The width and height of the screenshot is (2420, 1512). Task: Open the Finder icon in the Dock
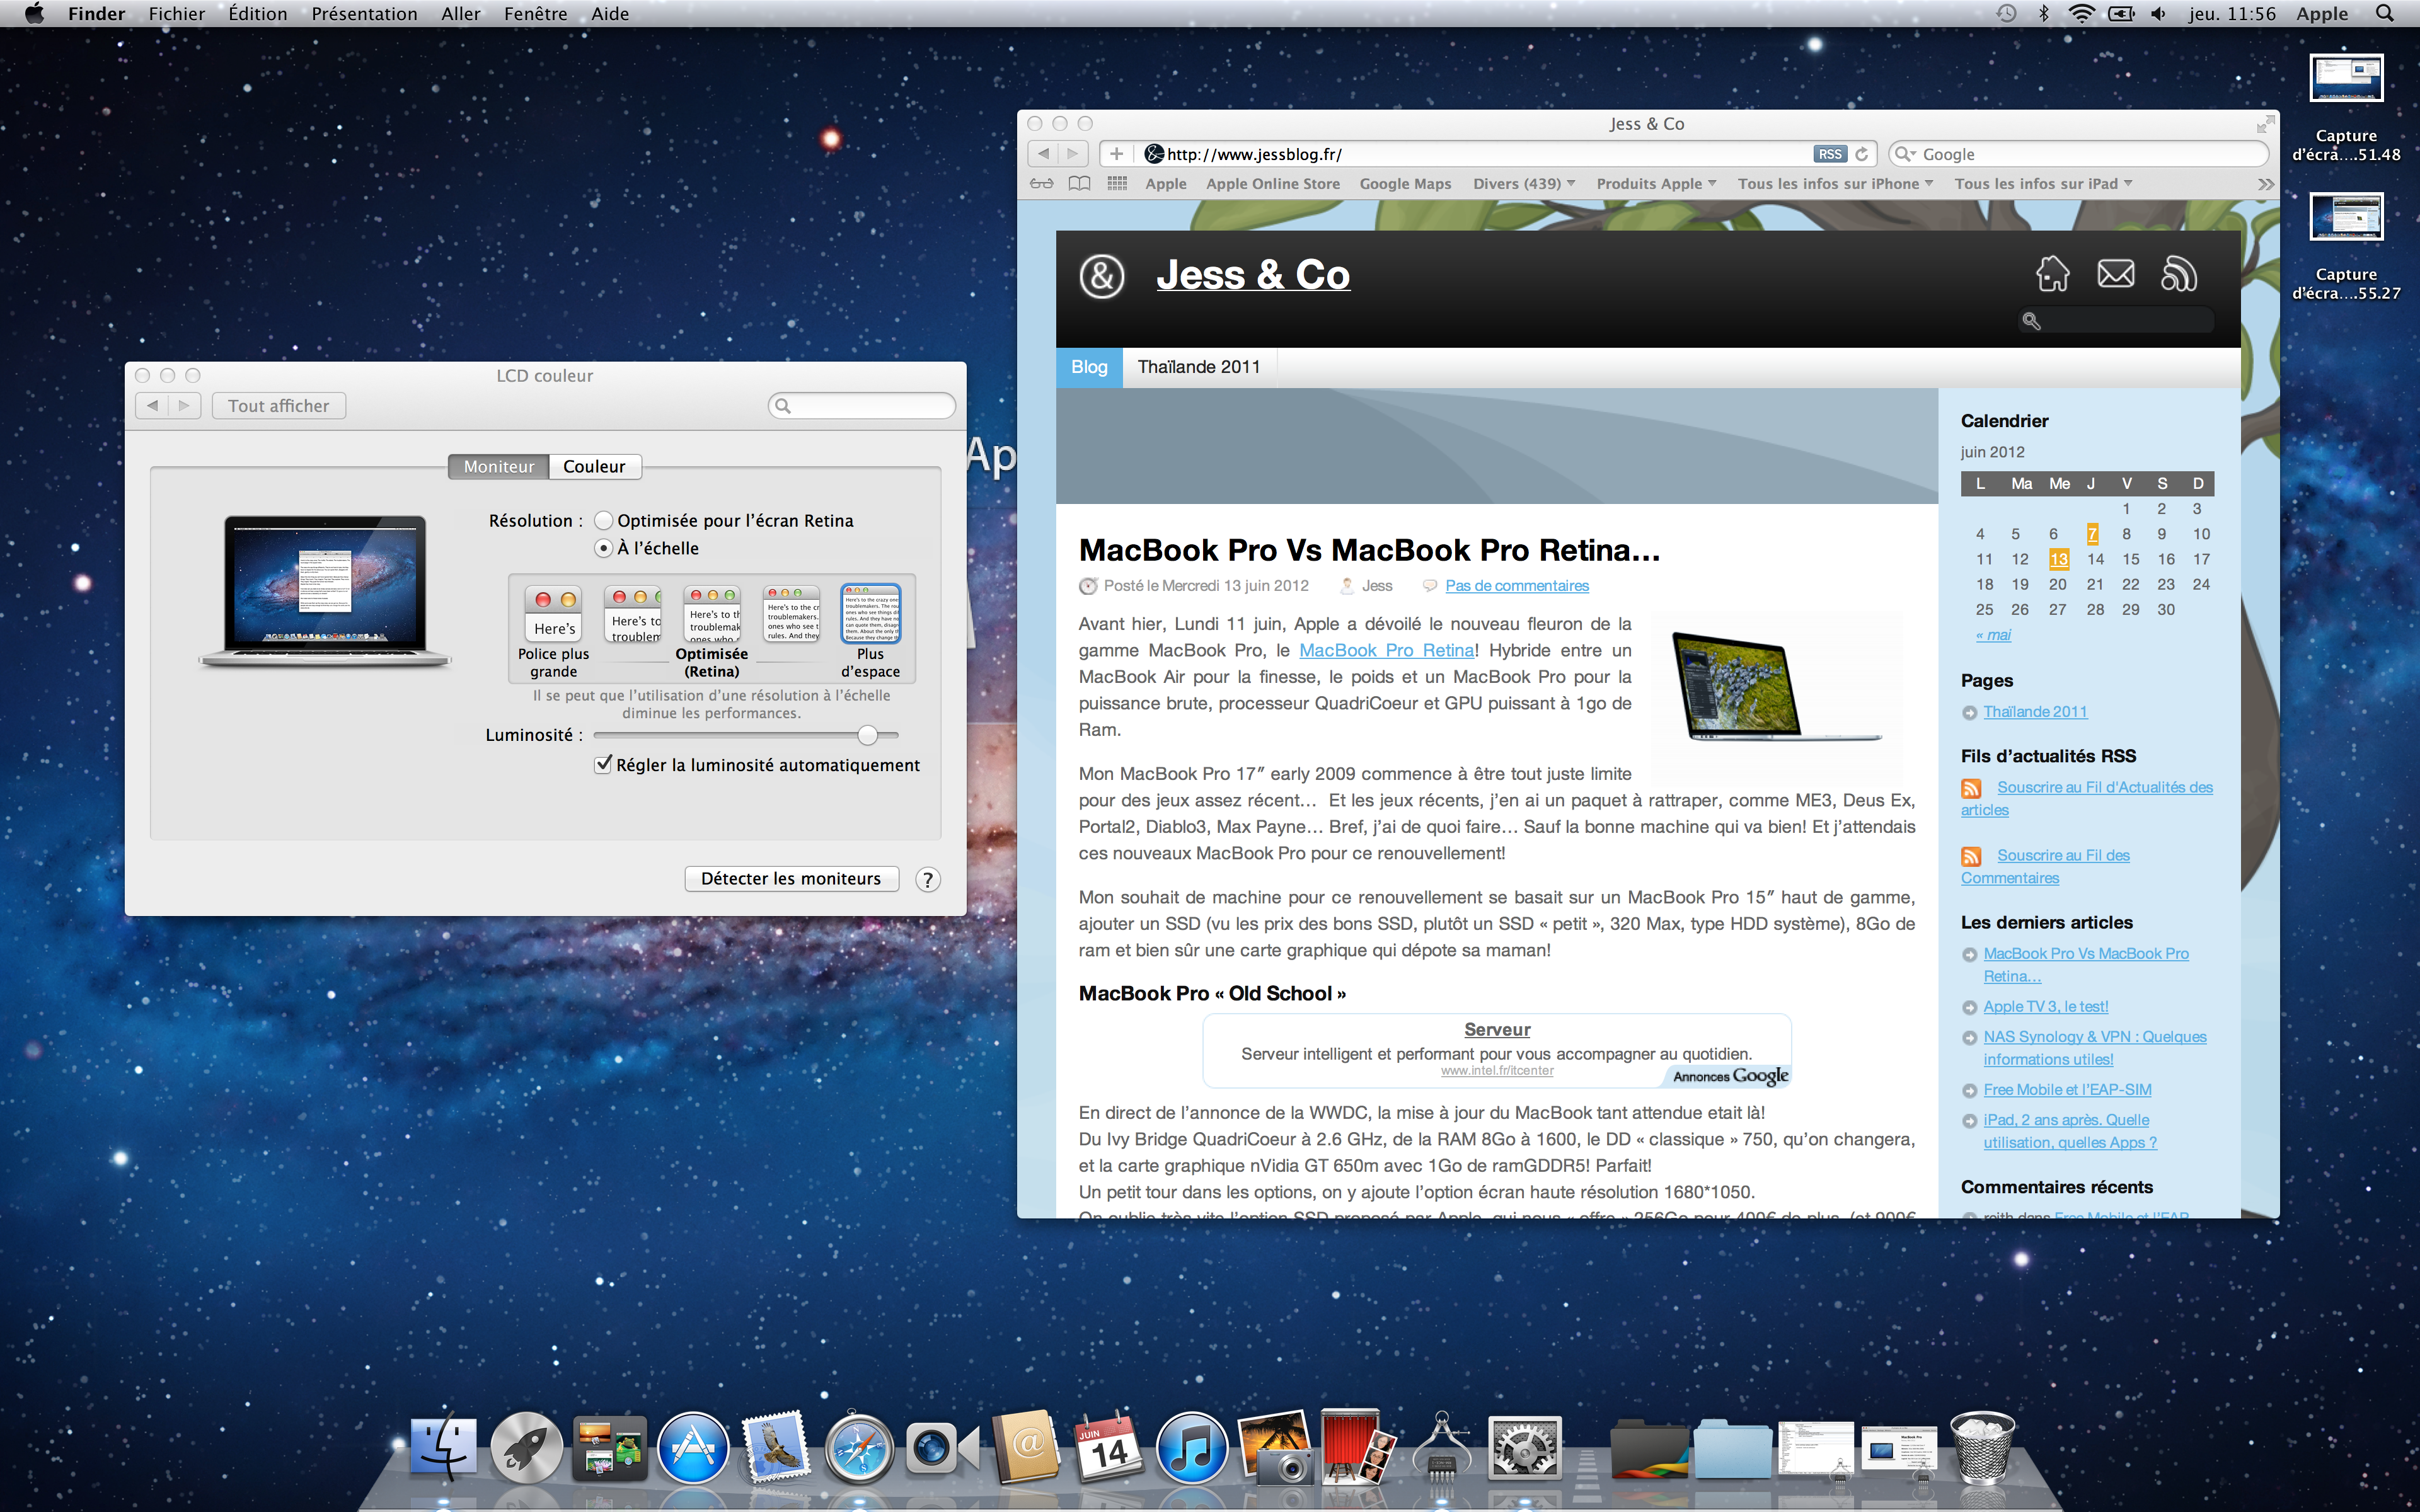coord(445,1448)
